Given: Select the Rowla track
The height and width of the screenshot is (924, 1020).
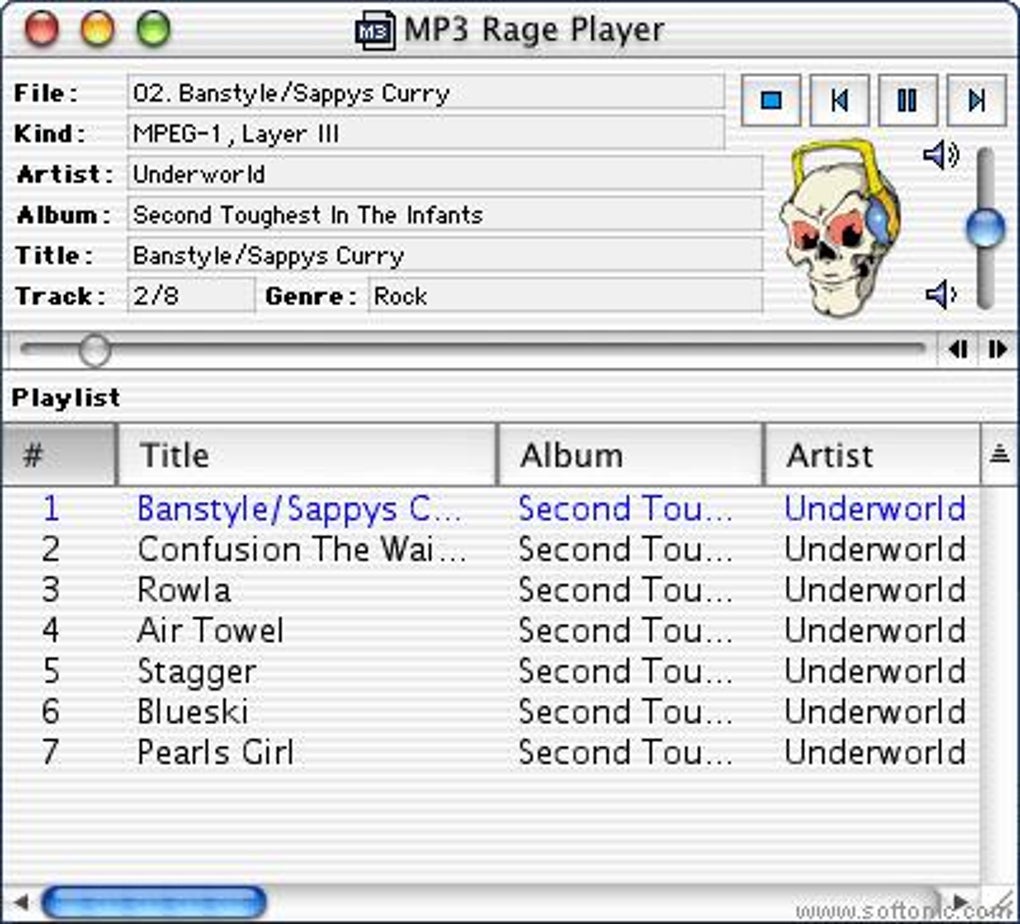Looking at the screenshot, I should (491, 590).
